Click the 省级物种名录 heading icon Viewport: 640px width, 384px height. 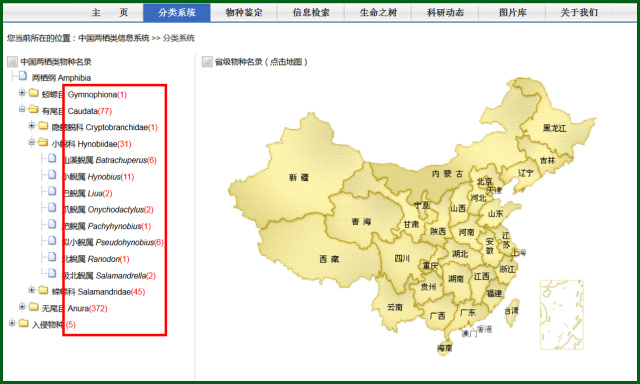207,62
